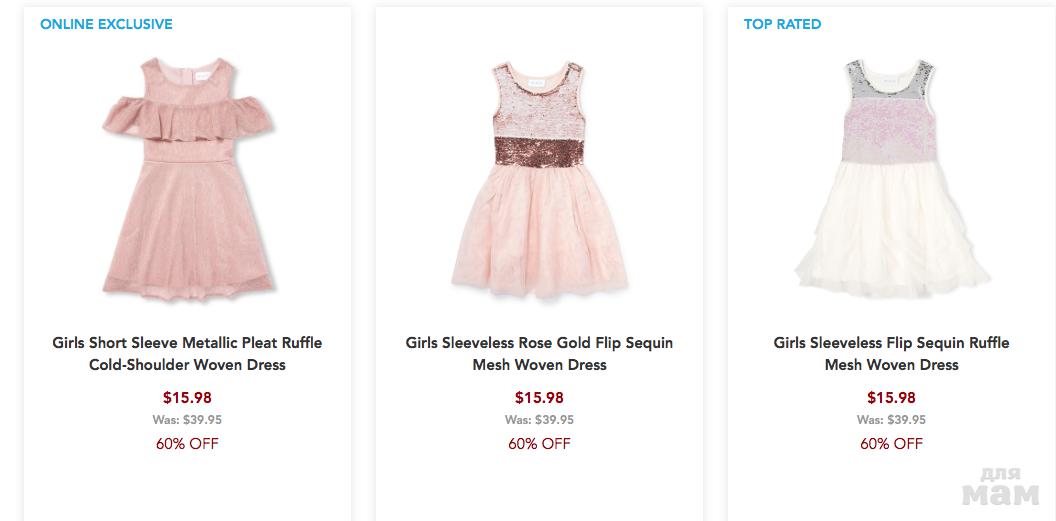Screen dimensions: 1056x521
Task: Click 60% OFF label on third product
Action: [x=891, y=443]
